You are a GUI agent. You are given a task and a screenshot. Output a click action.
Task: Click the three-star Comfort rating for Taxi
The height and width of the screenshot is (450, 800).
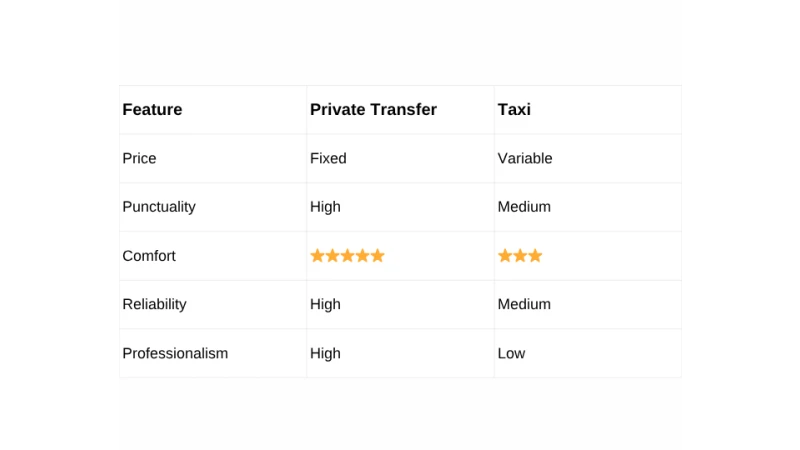click(520, 256)
